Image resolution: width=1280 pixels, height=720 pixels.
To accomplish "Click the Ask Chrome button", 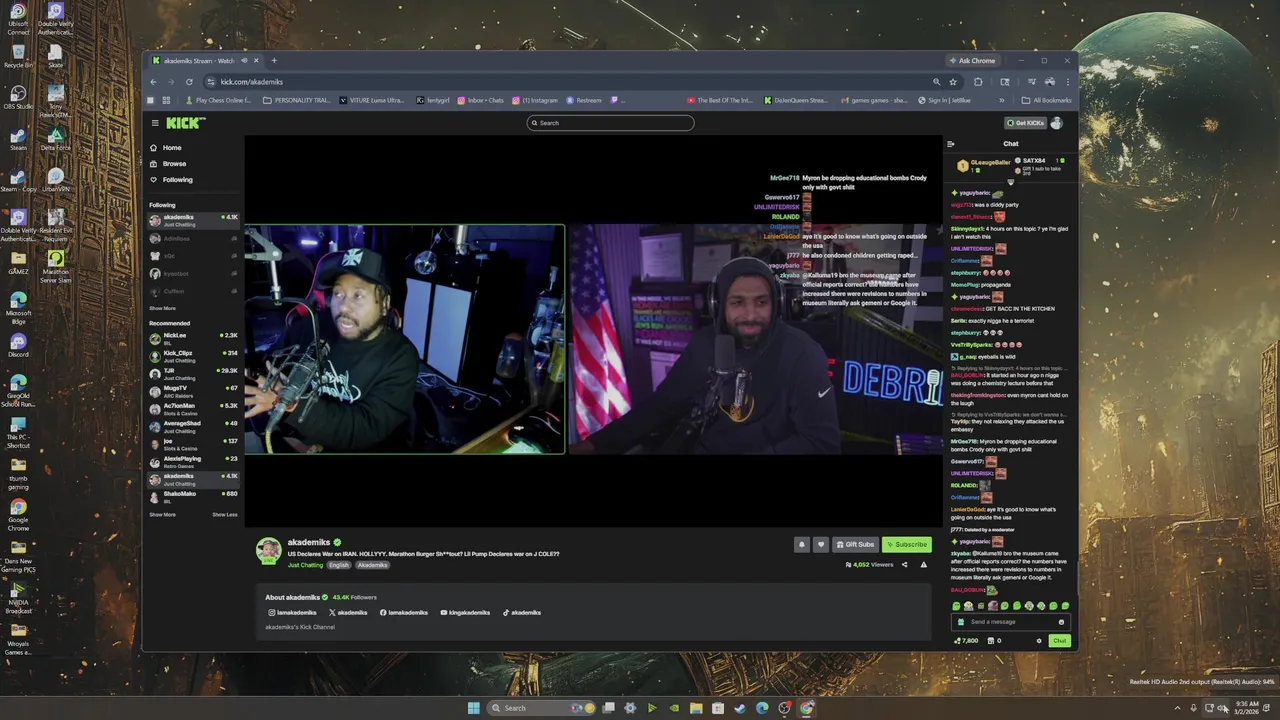I will (971, 61).
